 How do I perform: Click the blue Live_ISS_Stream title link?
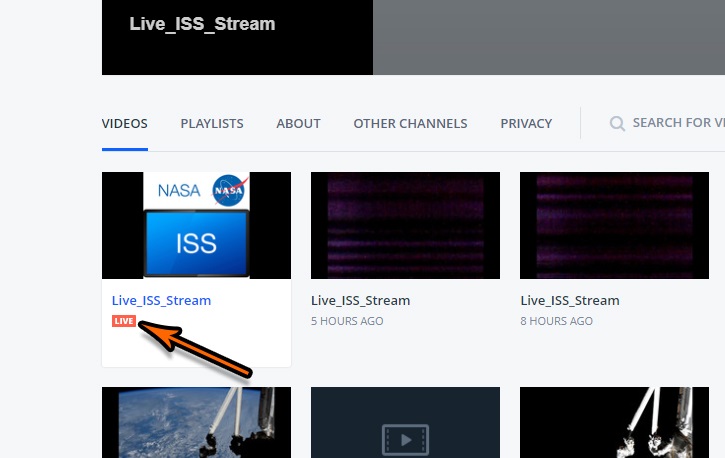point(161,300)
